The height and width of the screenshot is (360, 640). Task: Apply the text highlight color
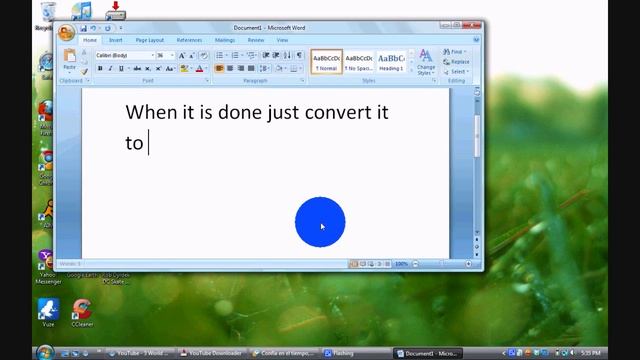[x=184, y=69]
